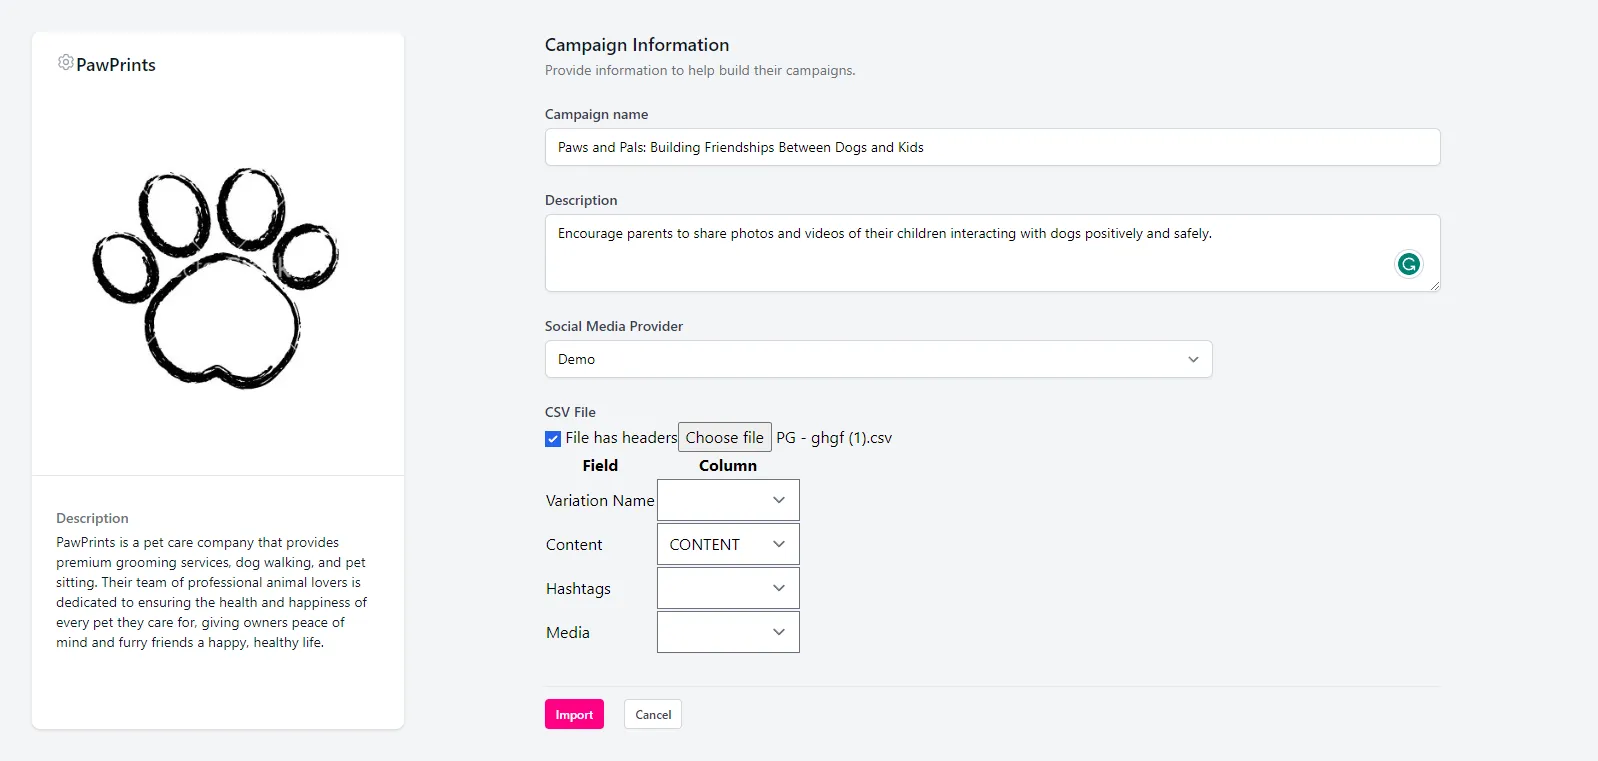Open the Media column dropdown
Image resolution: width=1598 pixels, height=761 pixels.
point(728,632)
